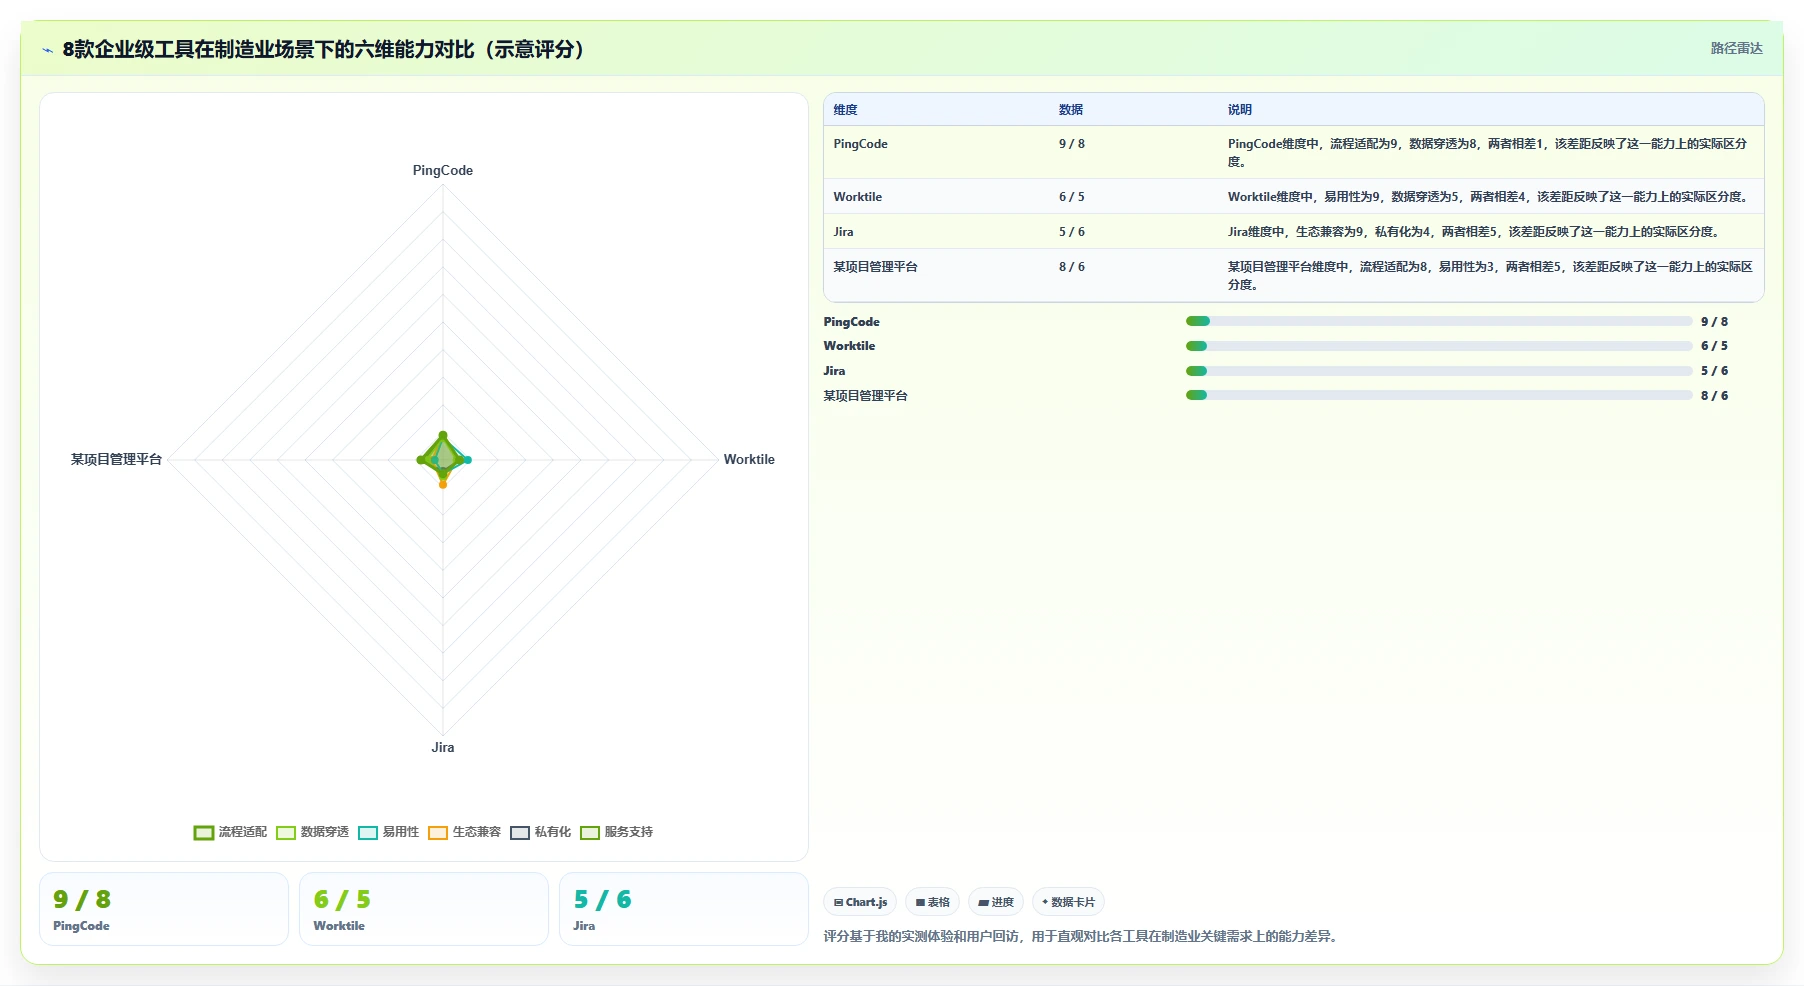
Task: Toggle the 数据穿透 legend swatch
Action: tap(286, 832)
